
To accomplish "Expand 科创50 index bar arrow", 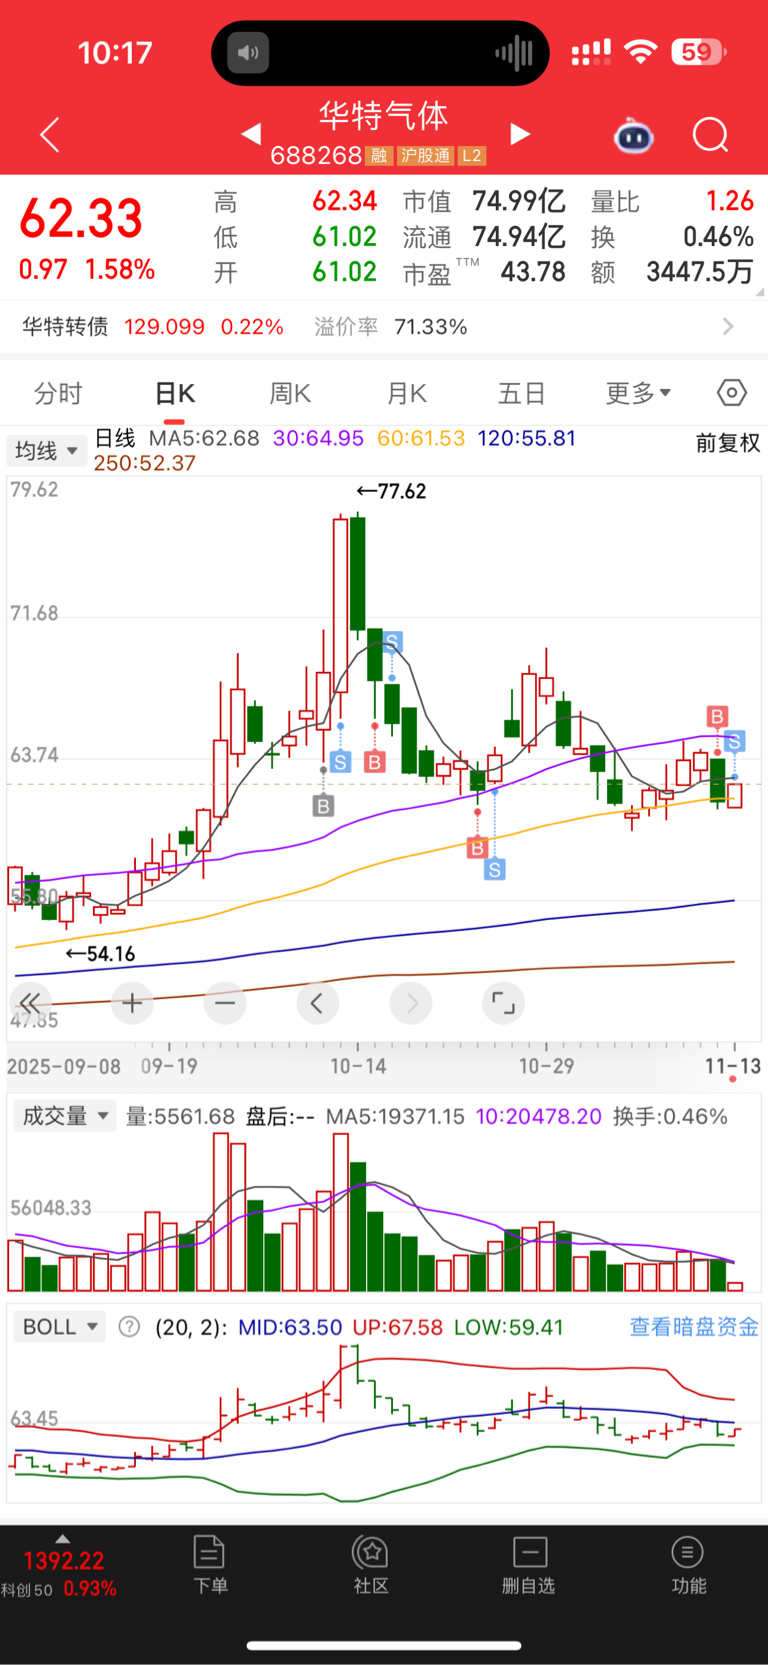I will [x=62, y=1539].
